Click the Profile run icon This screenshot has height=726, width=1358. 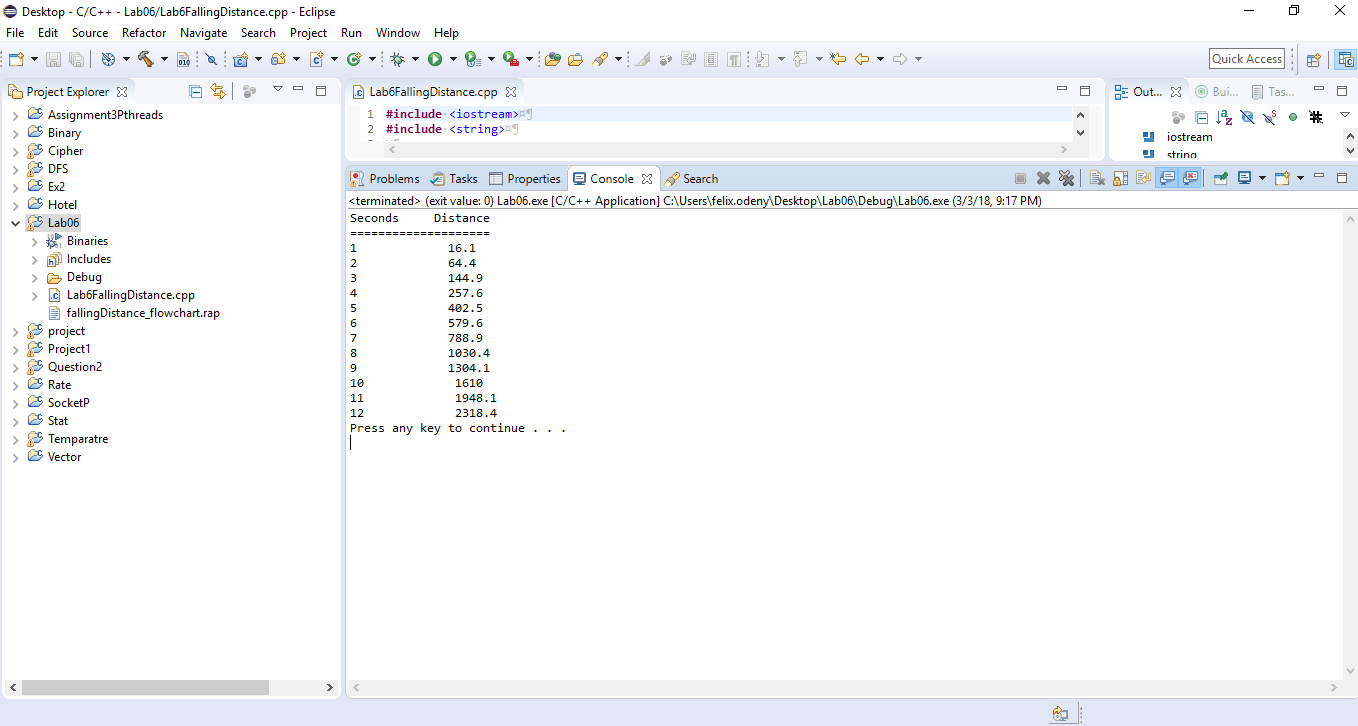pyautogui.click(x=473, y=59)
